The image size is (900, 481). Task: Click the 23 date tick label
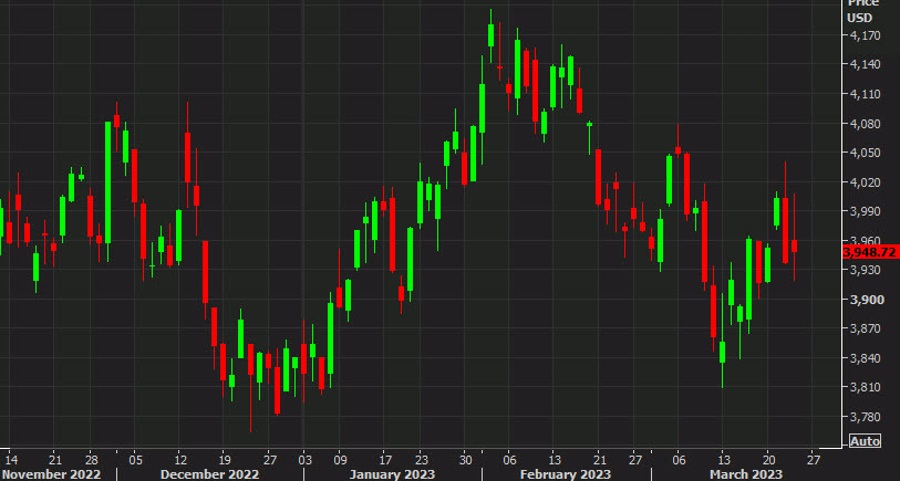[421, 460]
